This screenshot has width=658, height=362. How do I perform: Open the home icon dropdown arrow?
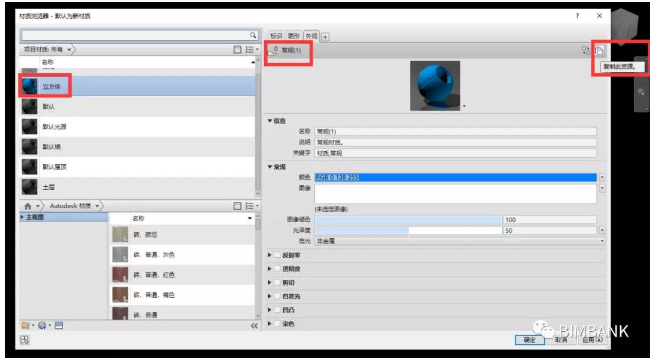click(x=38, y=206)
